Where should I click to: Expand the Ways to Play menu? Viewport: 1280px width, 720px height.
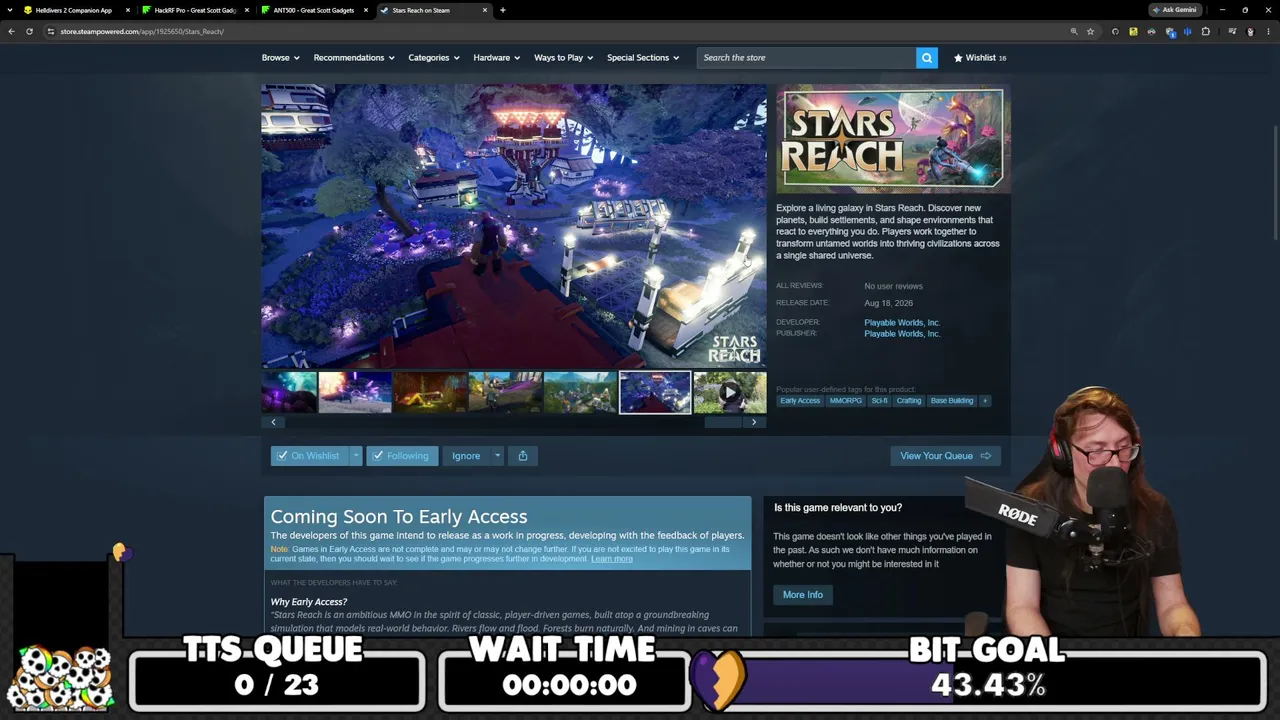click(563, 58)
